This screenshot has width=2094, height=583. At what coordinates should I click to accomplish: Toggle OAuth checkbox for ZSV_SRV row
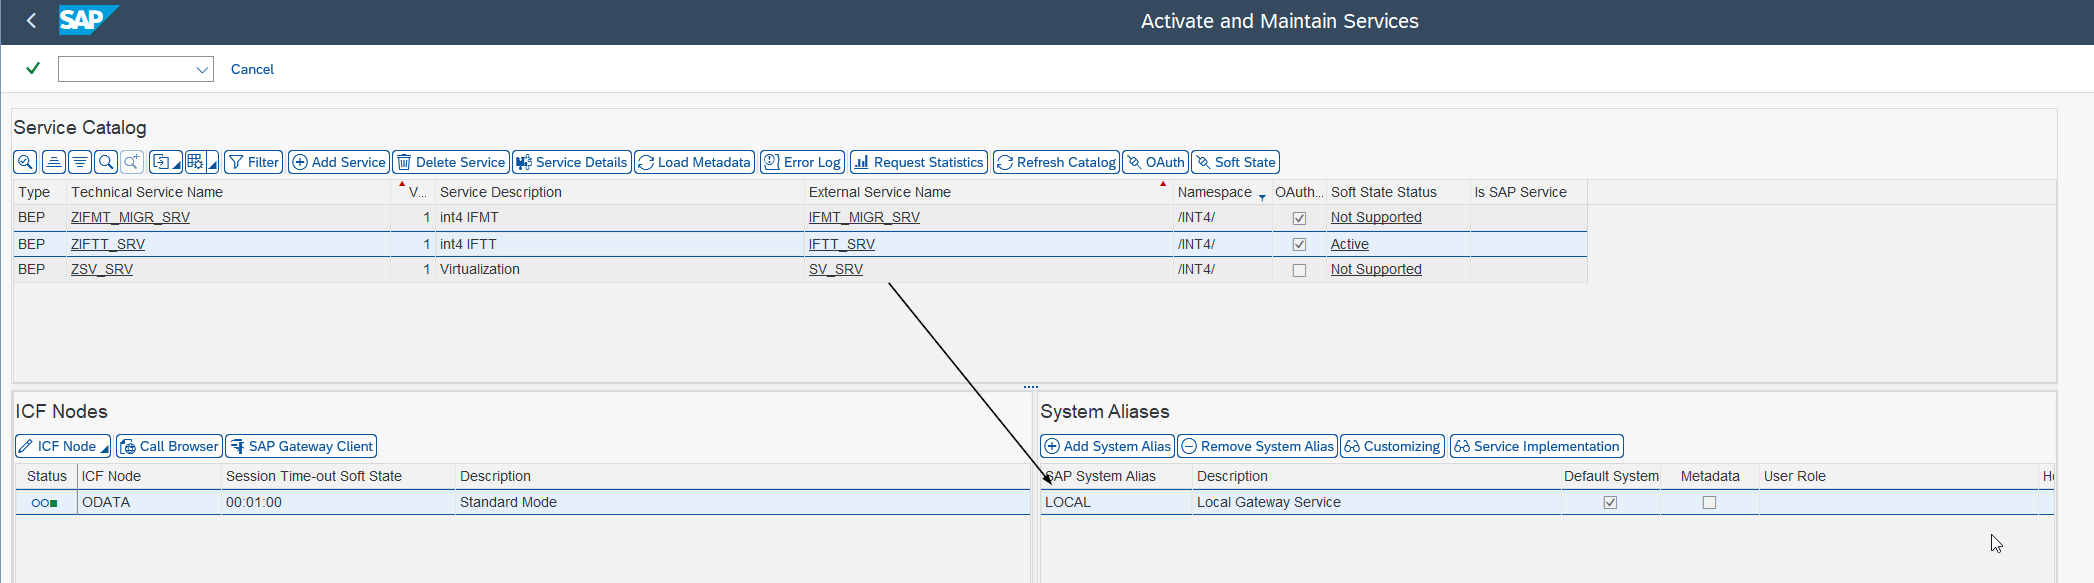1299,270
